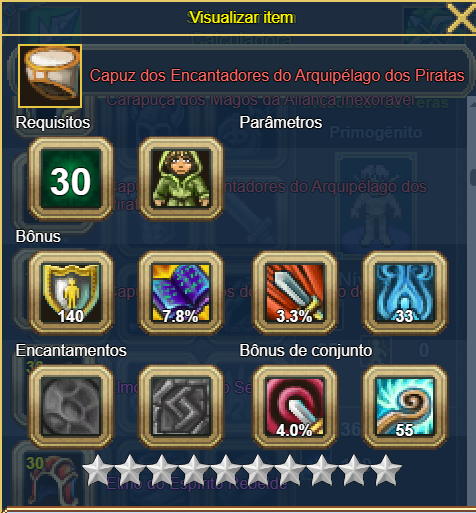Click the Bônus de conjunto heading
The height and width of the screenshot is (513, 476).
point(306,350)
